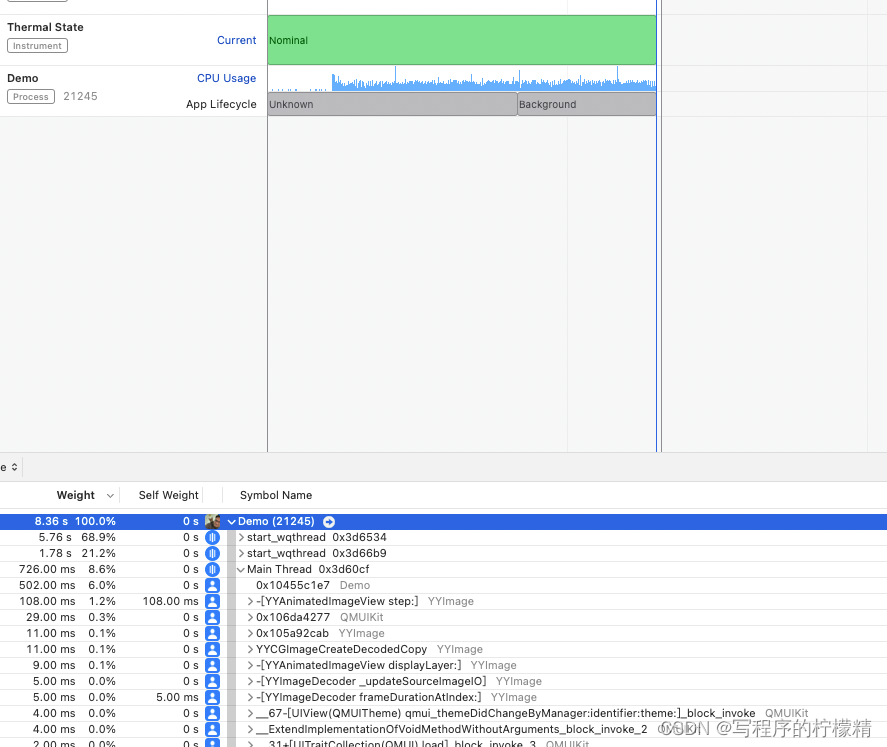Expand qmui_themeDidChangeByManager block_invoke row

250,714
